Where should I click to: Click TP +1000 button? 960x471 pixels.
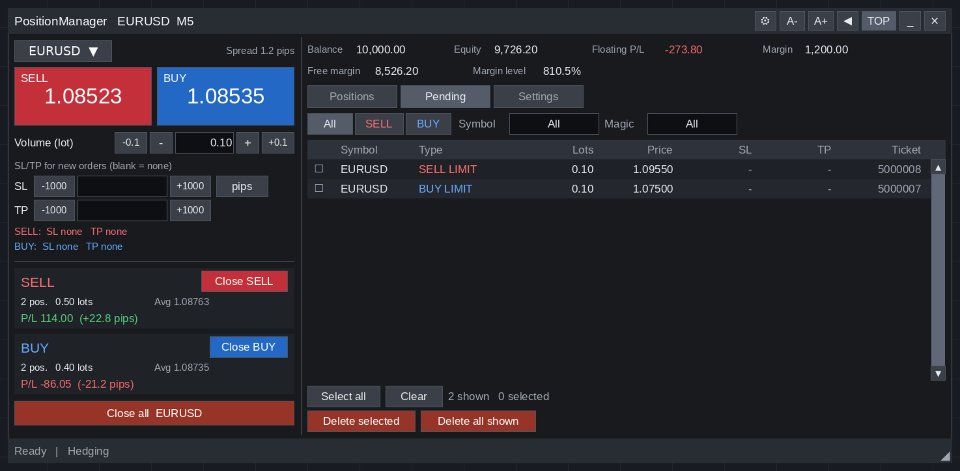point(190,210)
